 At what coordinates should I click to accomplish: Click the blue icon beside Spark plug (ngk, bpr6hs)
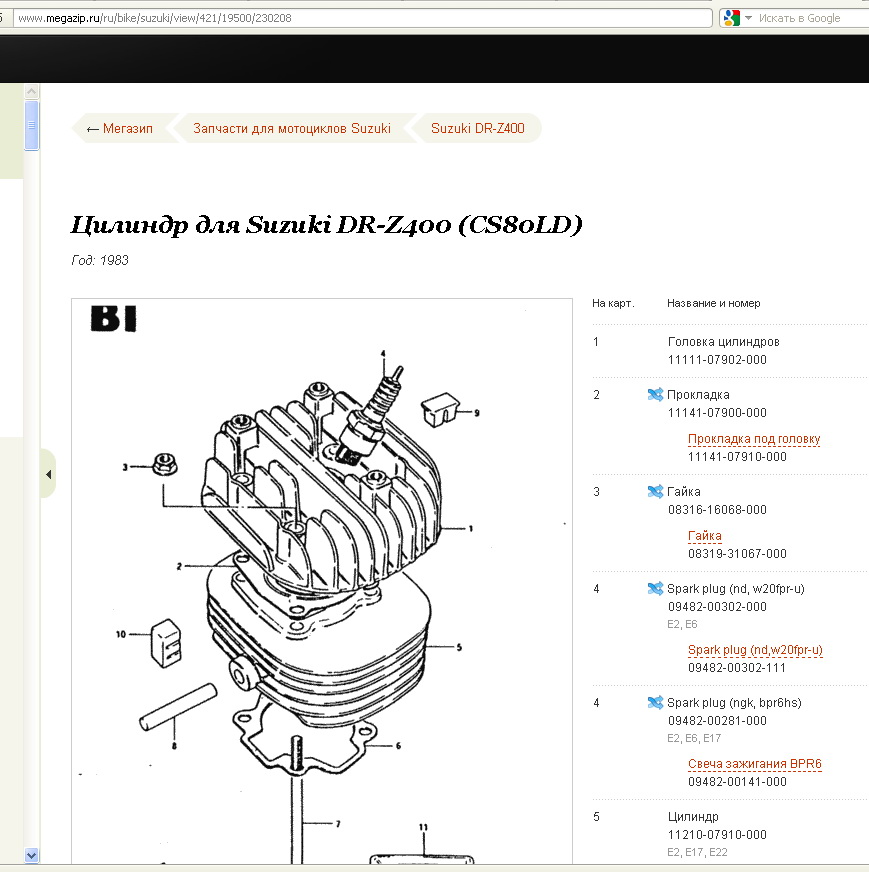656,702
